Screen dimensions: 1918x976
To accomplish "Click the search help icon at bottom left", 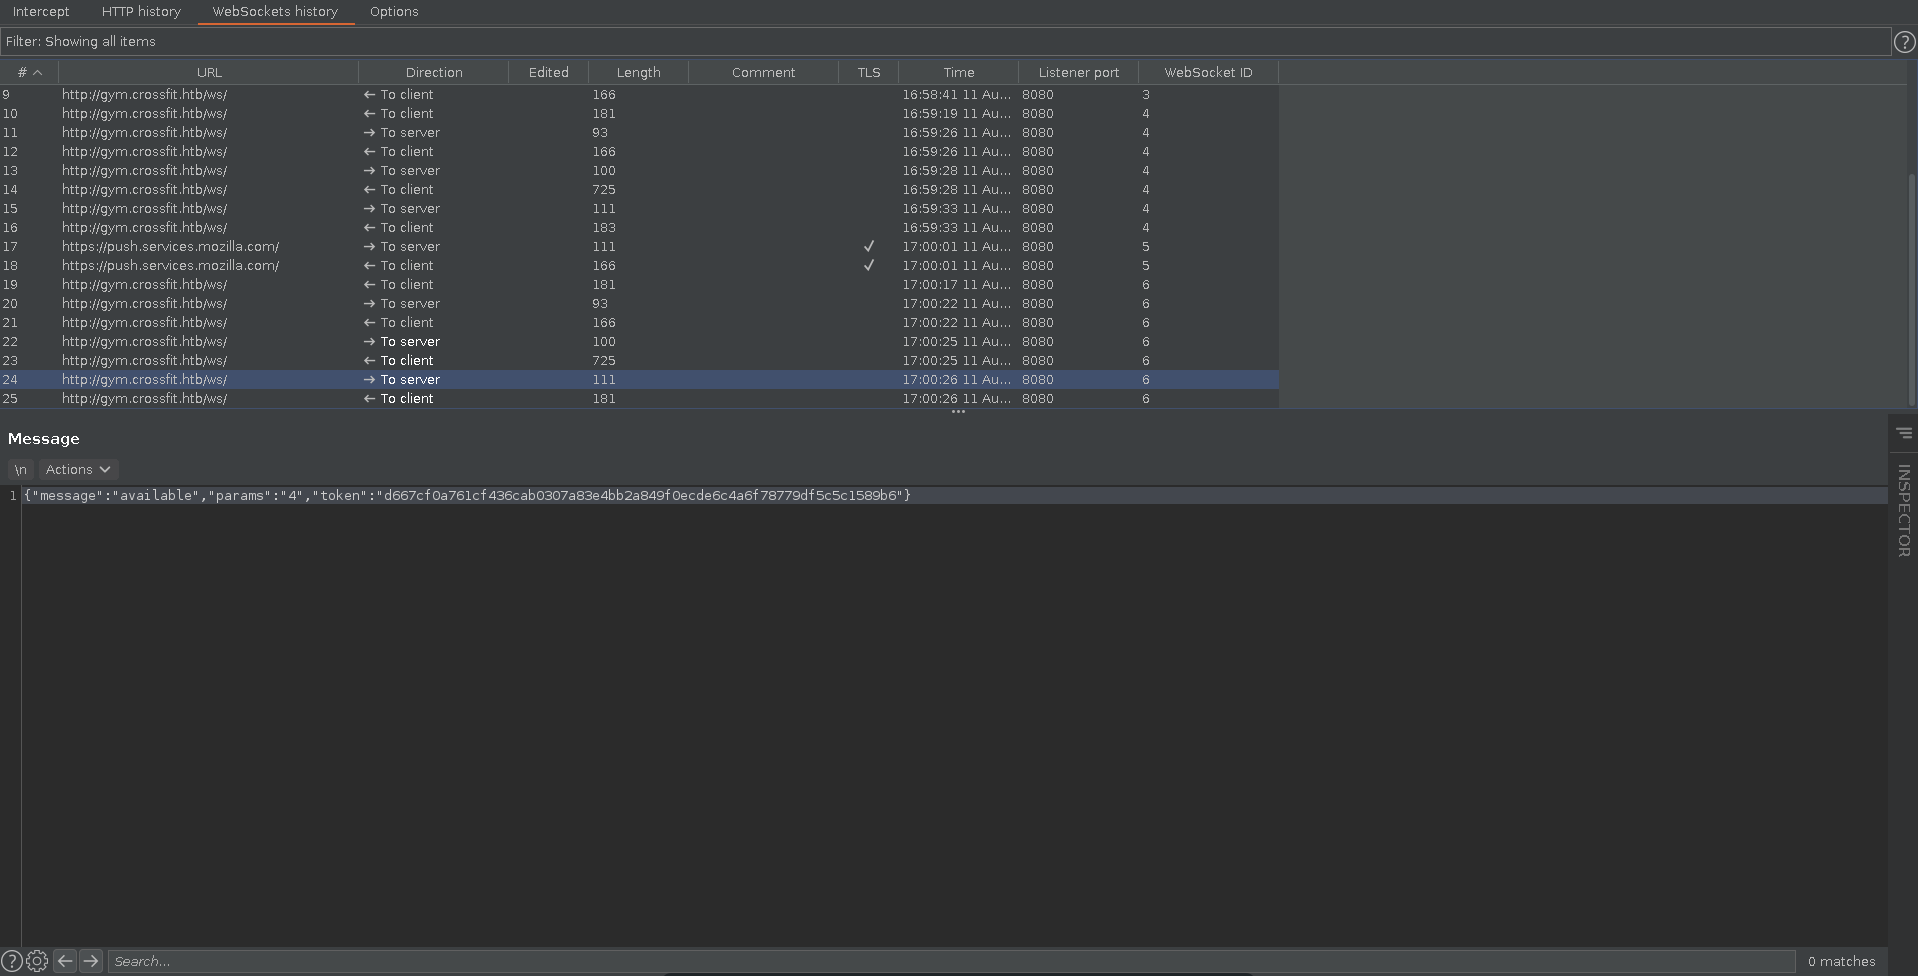I will (x=12, y=962).
